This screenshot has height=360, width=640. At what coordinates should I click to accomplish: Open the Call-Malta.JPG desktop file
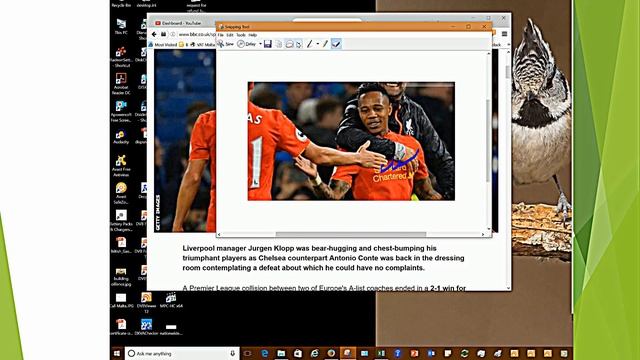121,300
